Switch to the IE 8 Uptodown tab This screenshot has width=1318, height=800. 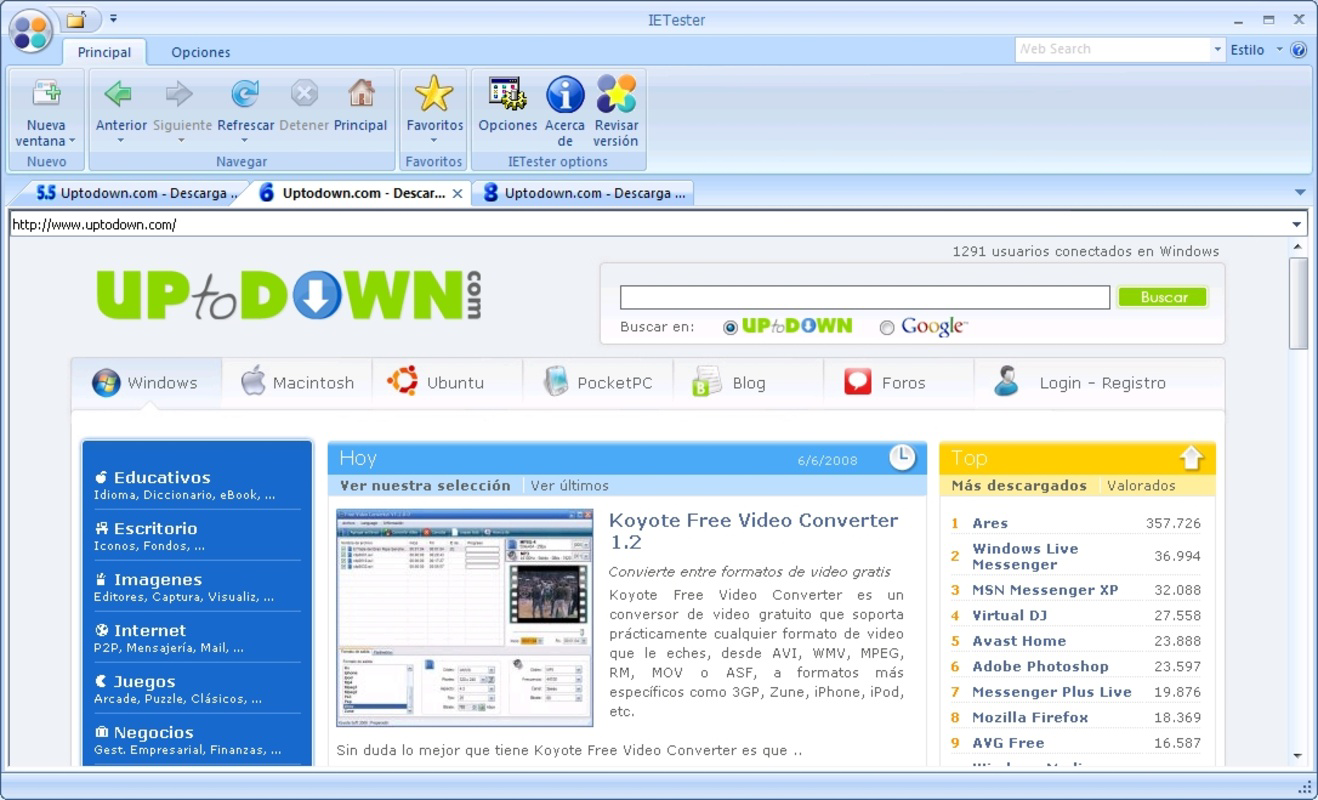[x=585, y=193]
